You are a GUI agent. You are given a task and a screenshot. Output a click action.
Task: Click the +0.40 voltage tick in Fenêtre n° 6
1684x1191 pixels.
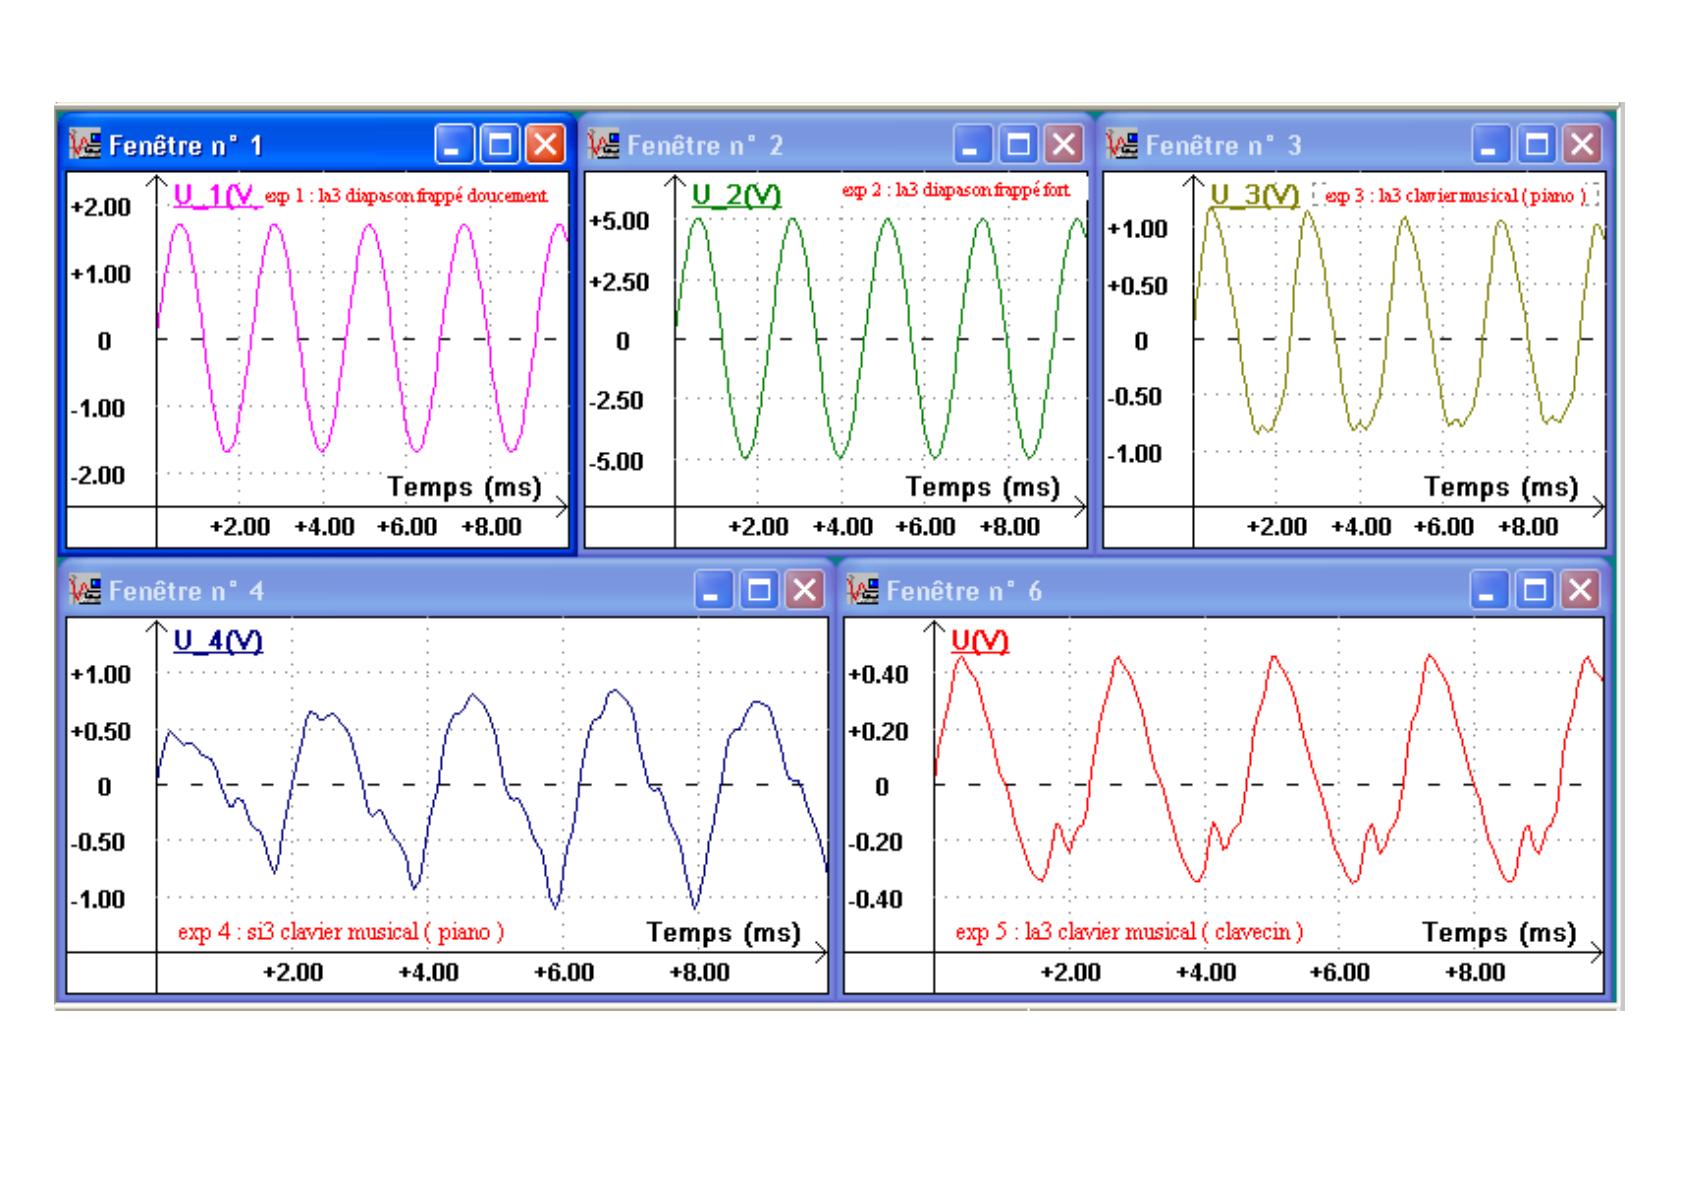coord(879,675)
